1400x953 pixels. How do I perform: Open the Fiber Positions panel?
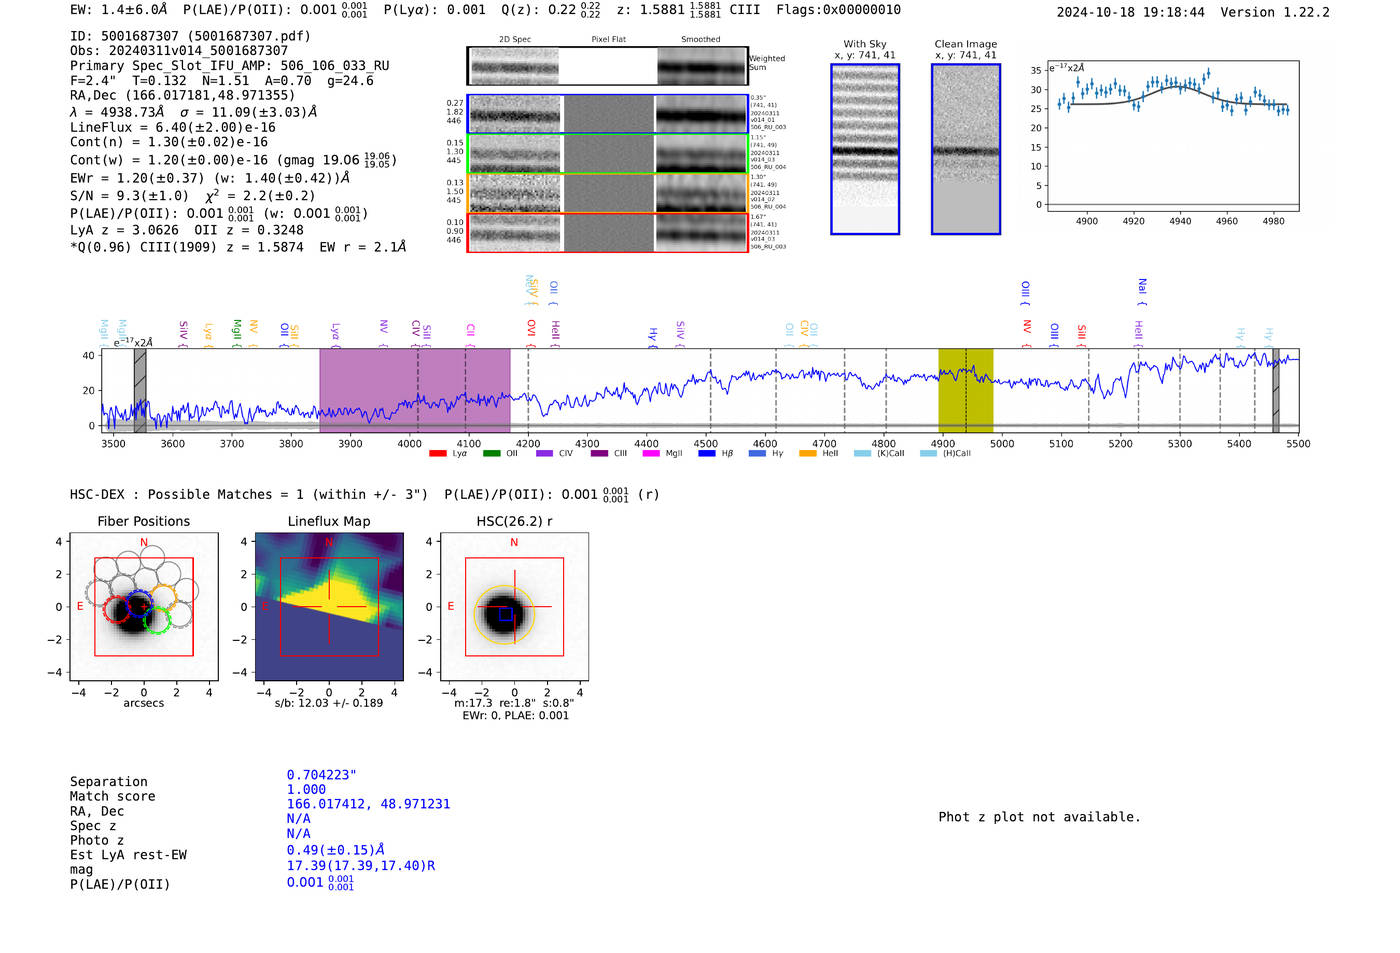click(x=144, y=607)
